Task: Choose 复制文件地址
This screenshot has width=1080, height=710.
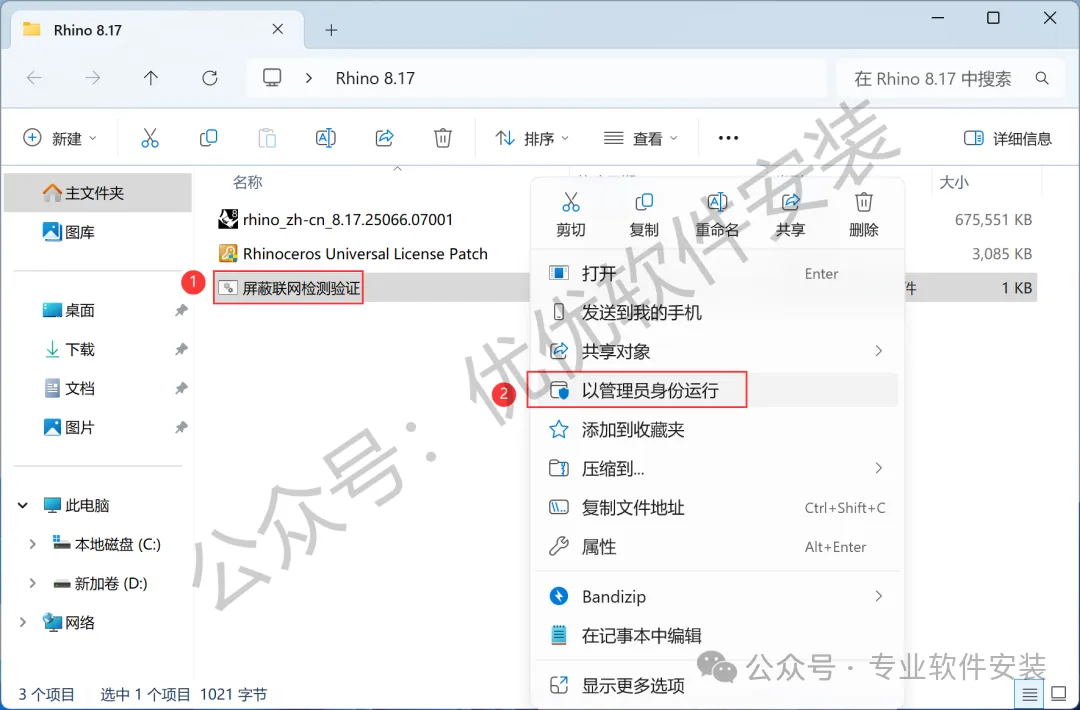Action: tap(717, 508)
